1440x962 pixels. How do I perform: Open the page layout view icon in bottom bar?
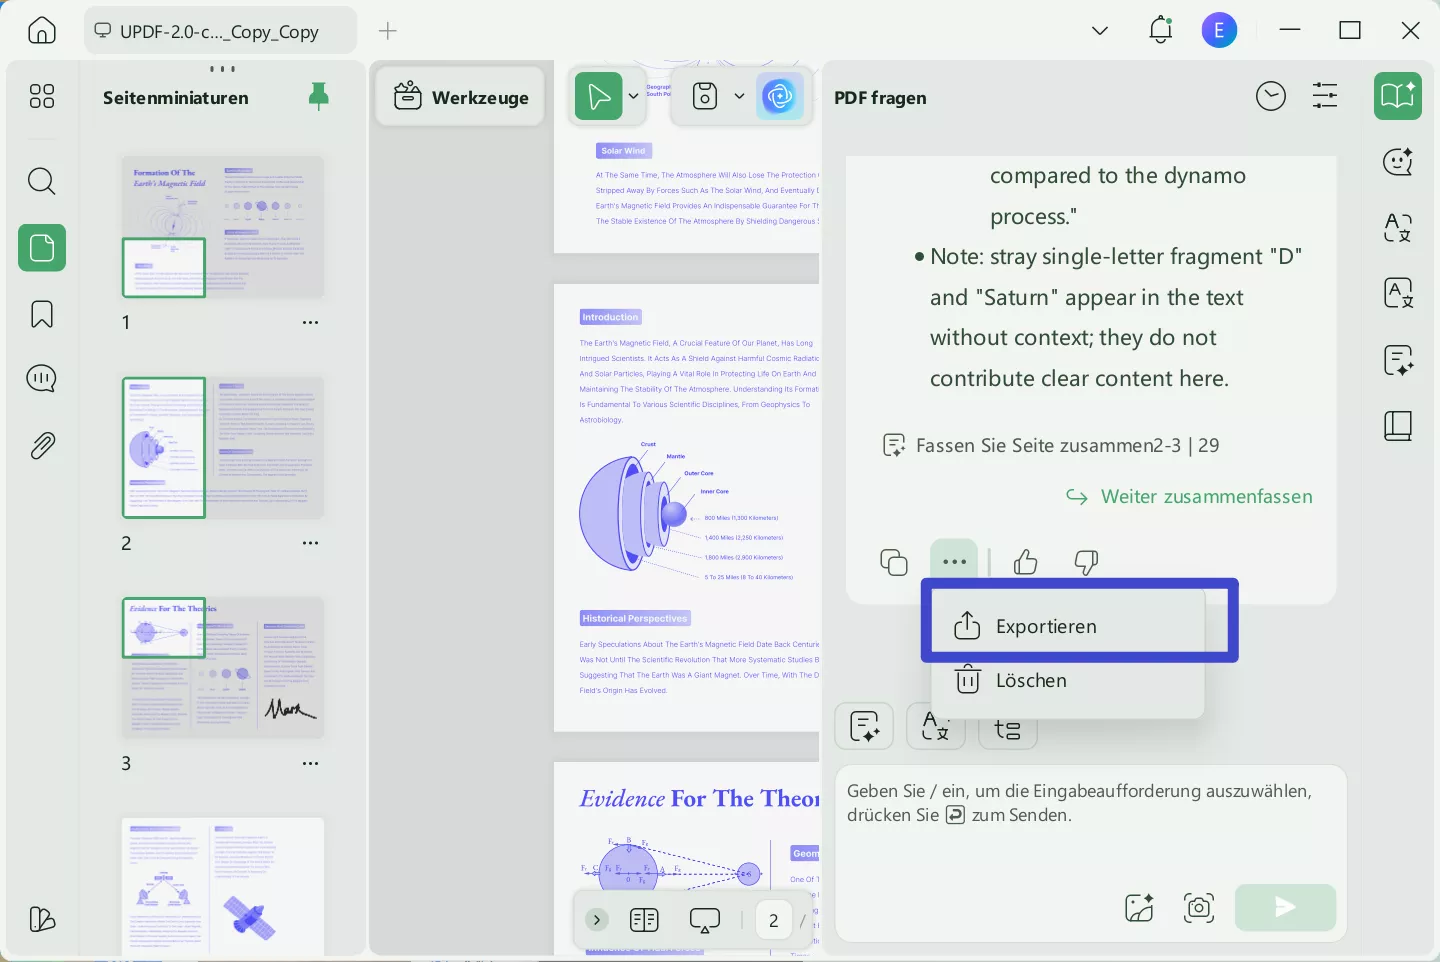point(645,920)
